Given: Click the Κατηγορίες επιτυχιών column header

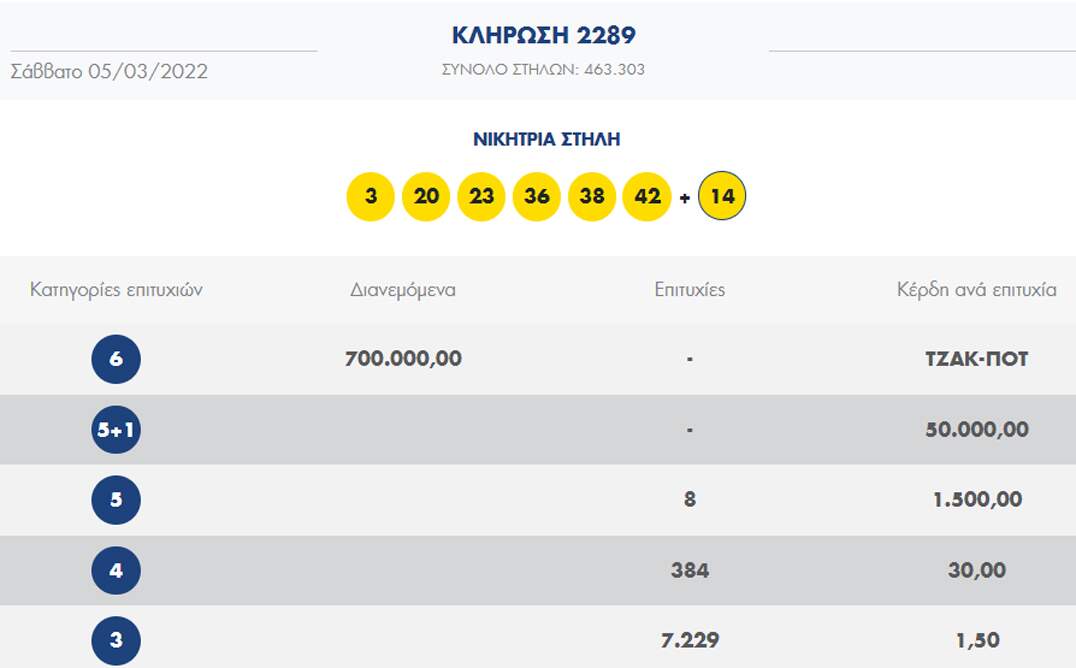Looking at the screenshot, I should pos(116,290).
